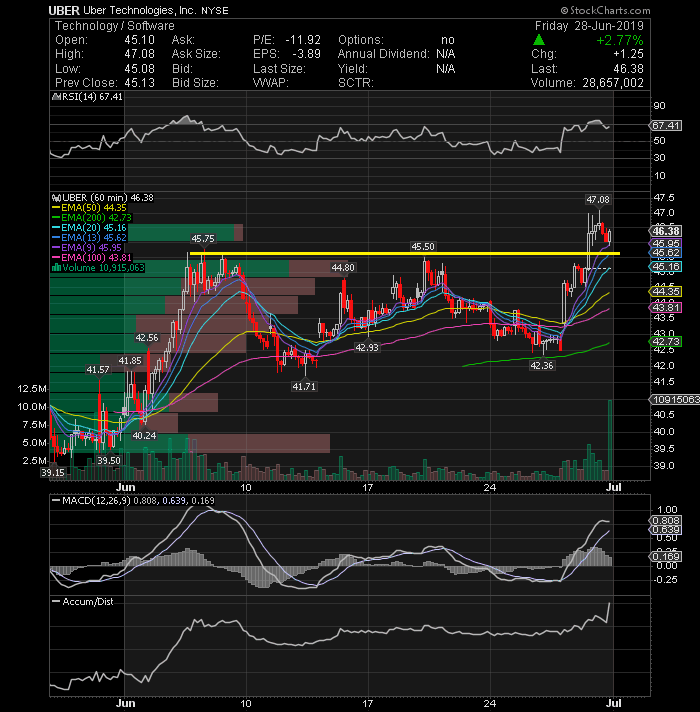Click the 45.75 price callout on chart
700x712 pixels.
tap(203, 239)
